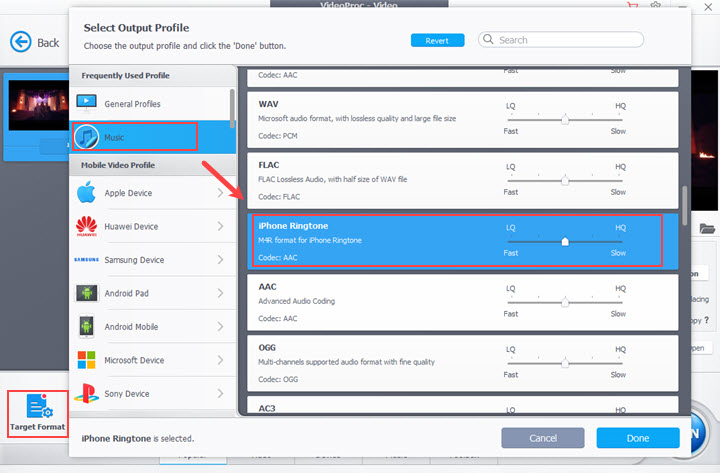This screenshot has height=474, width=720.
Task: Click the search magnifier icon
Action: click(x=489, y=40)
